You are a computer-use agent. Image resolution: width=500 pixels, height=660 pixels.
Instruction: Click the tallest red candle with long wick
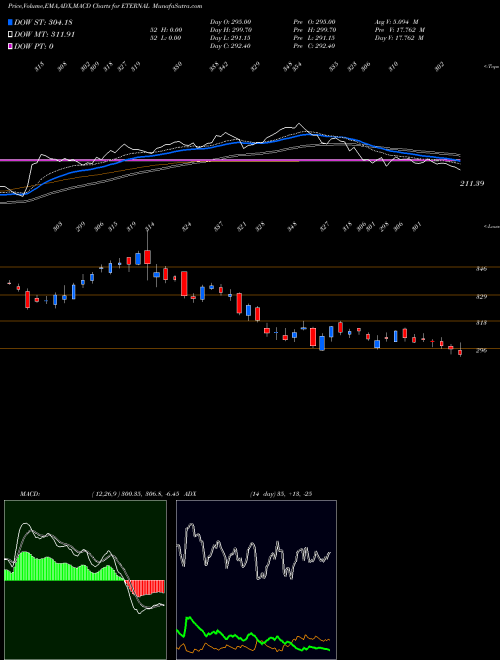point(147,256)
